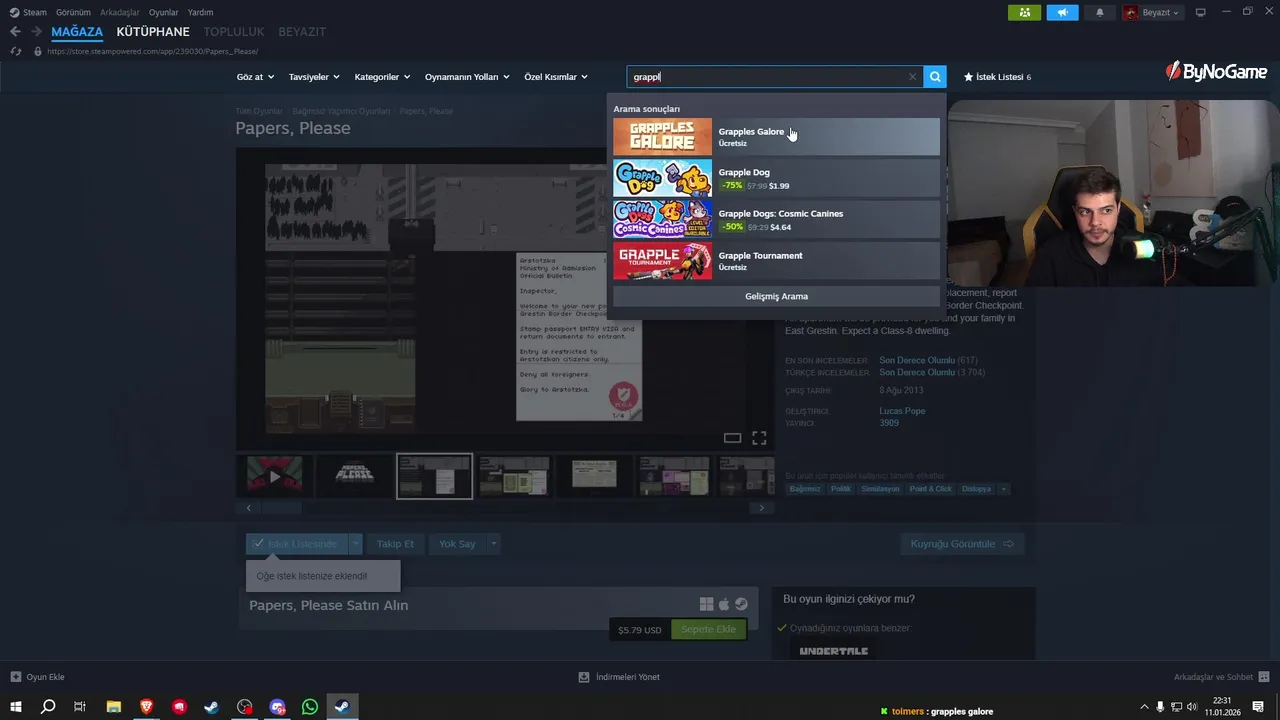Open WhatsApp from the taskbar
This screenshot has width=1280, height=720.
coord(309,707)
